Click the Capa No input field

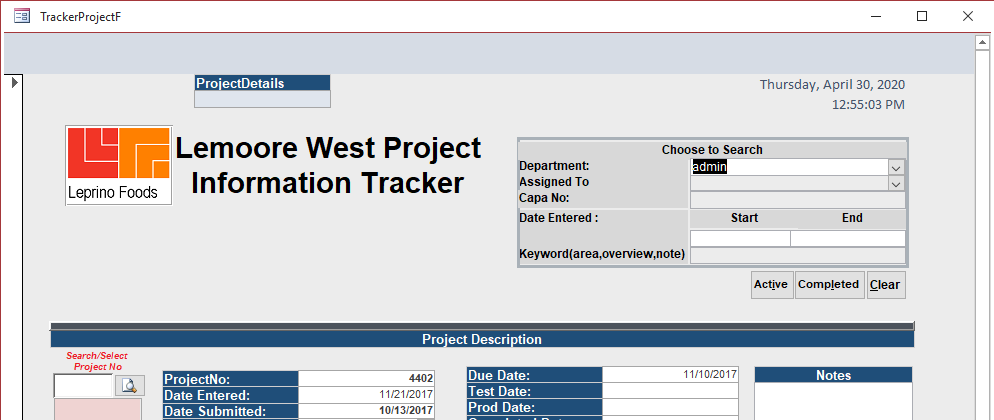[797, 200]
